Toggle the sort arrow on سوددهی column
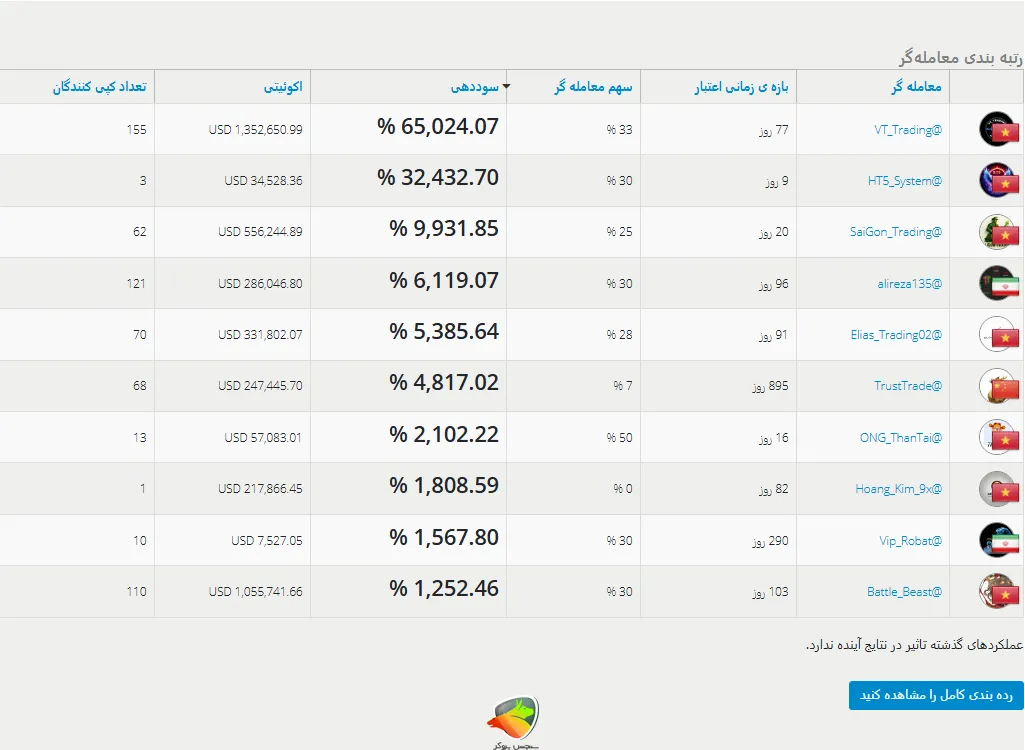 (508, 86)
